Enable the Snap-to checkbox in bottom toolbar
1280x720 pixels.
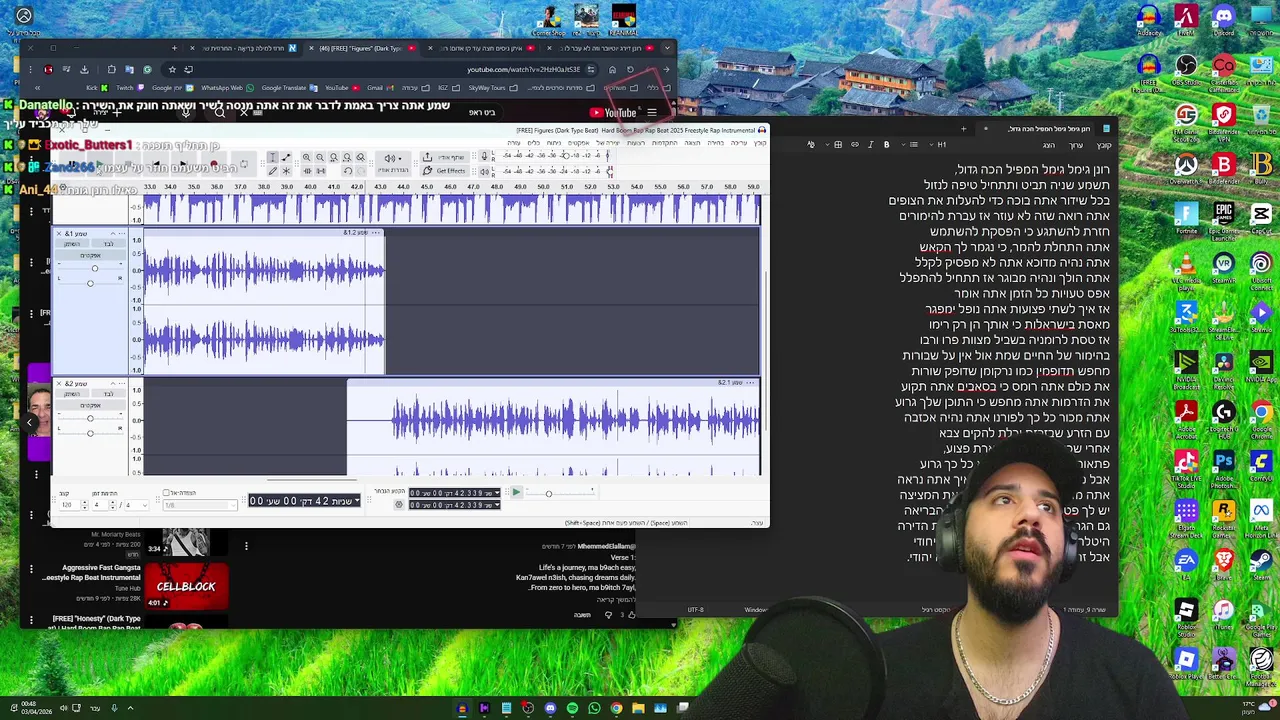(166, 492)
